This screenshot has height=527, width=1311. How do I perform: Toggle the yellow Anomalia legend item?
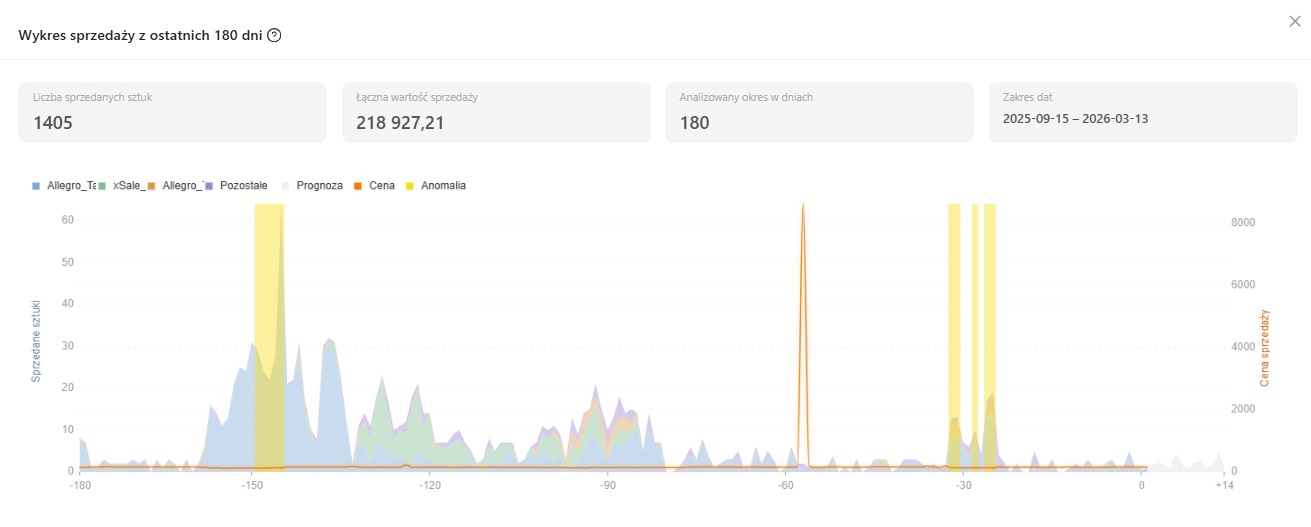436,186
